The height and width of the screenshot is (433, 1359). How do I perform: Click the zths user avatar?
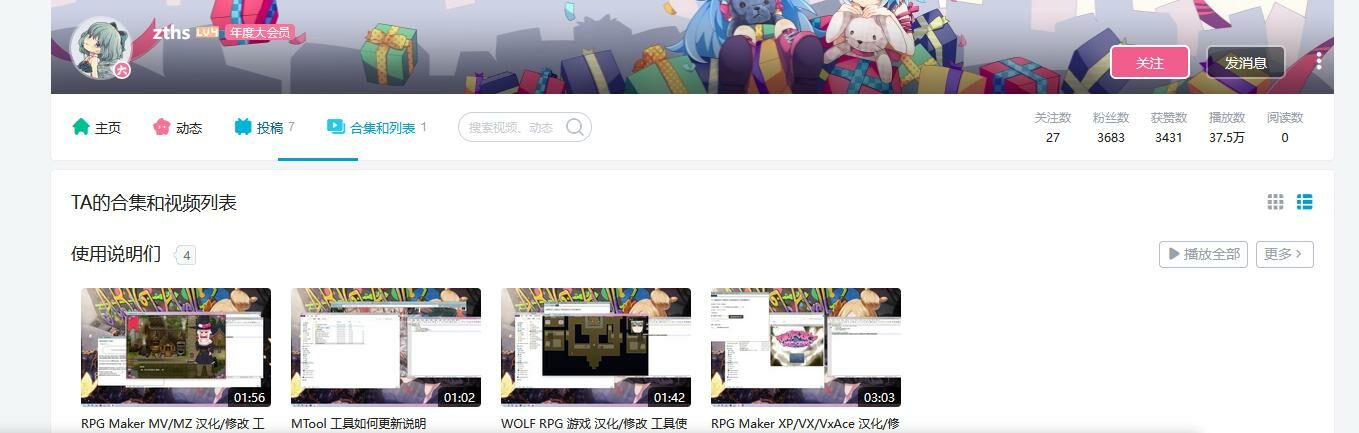click(x=100, y=47)
